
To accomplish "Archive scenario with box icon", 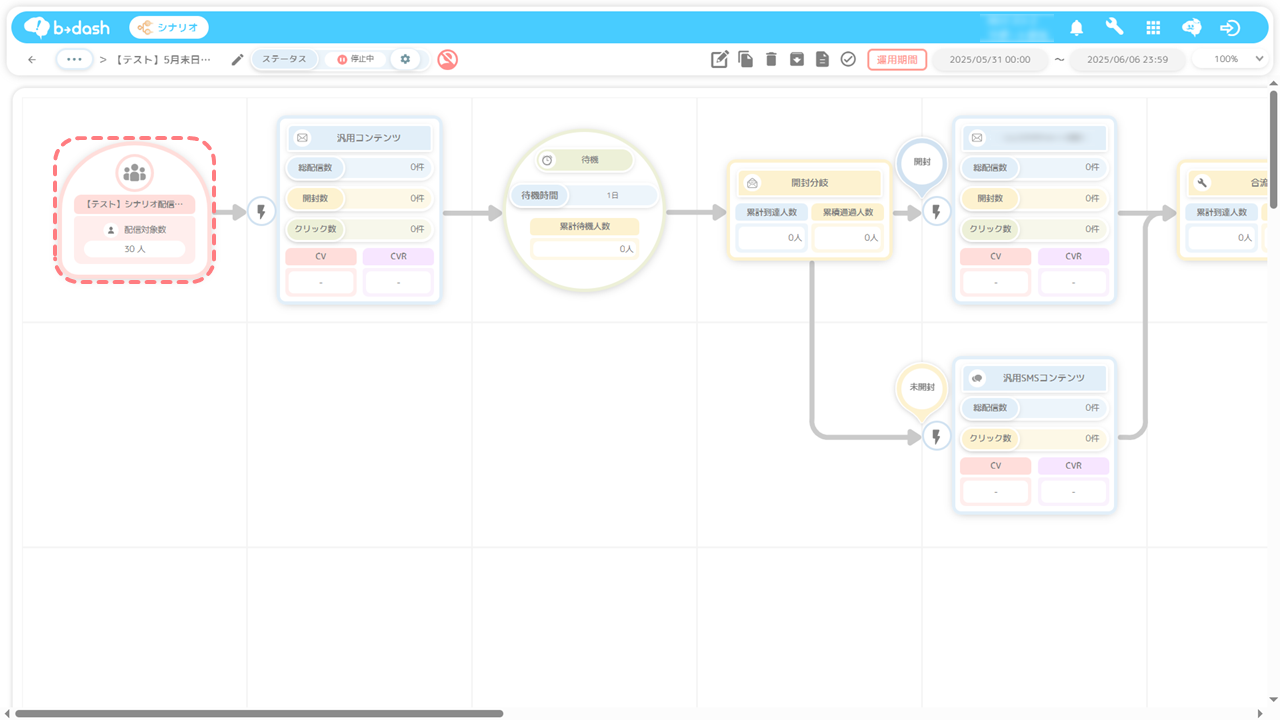I will pos(797,60).
